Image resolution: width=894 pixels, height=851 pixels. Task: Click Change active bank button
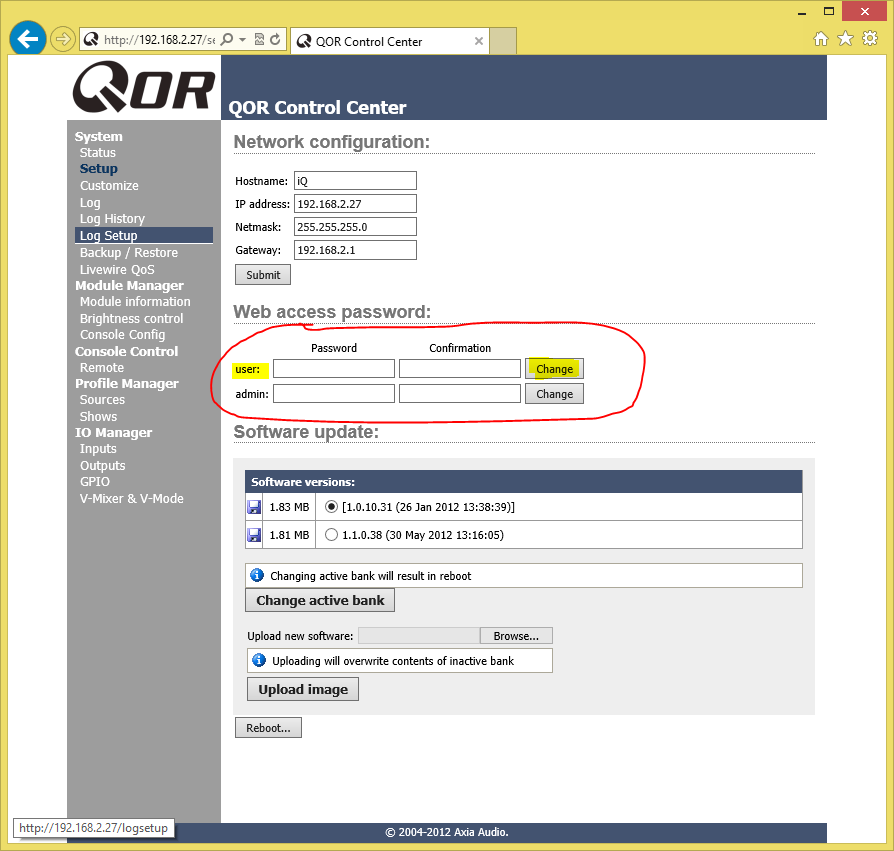[320, 600]
